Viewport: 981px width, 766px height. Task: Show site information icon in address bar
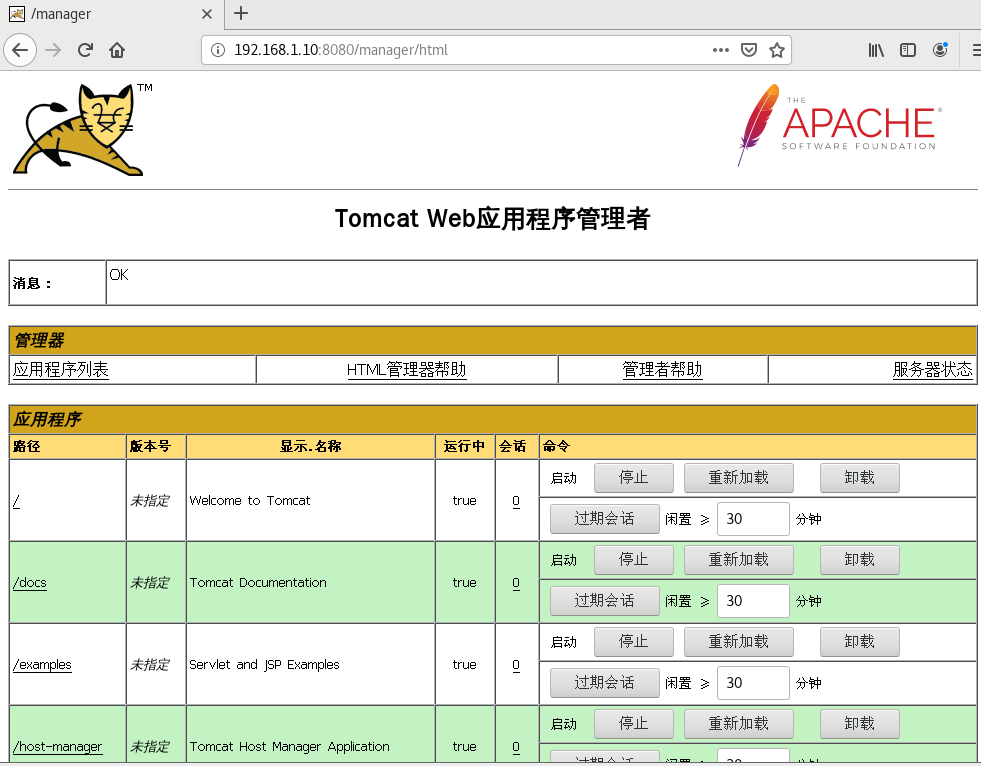[x=218, y=50]
